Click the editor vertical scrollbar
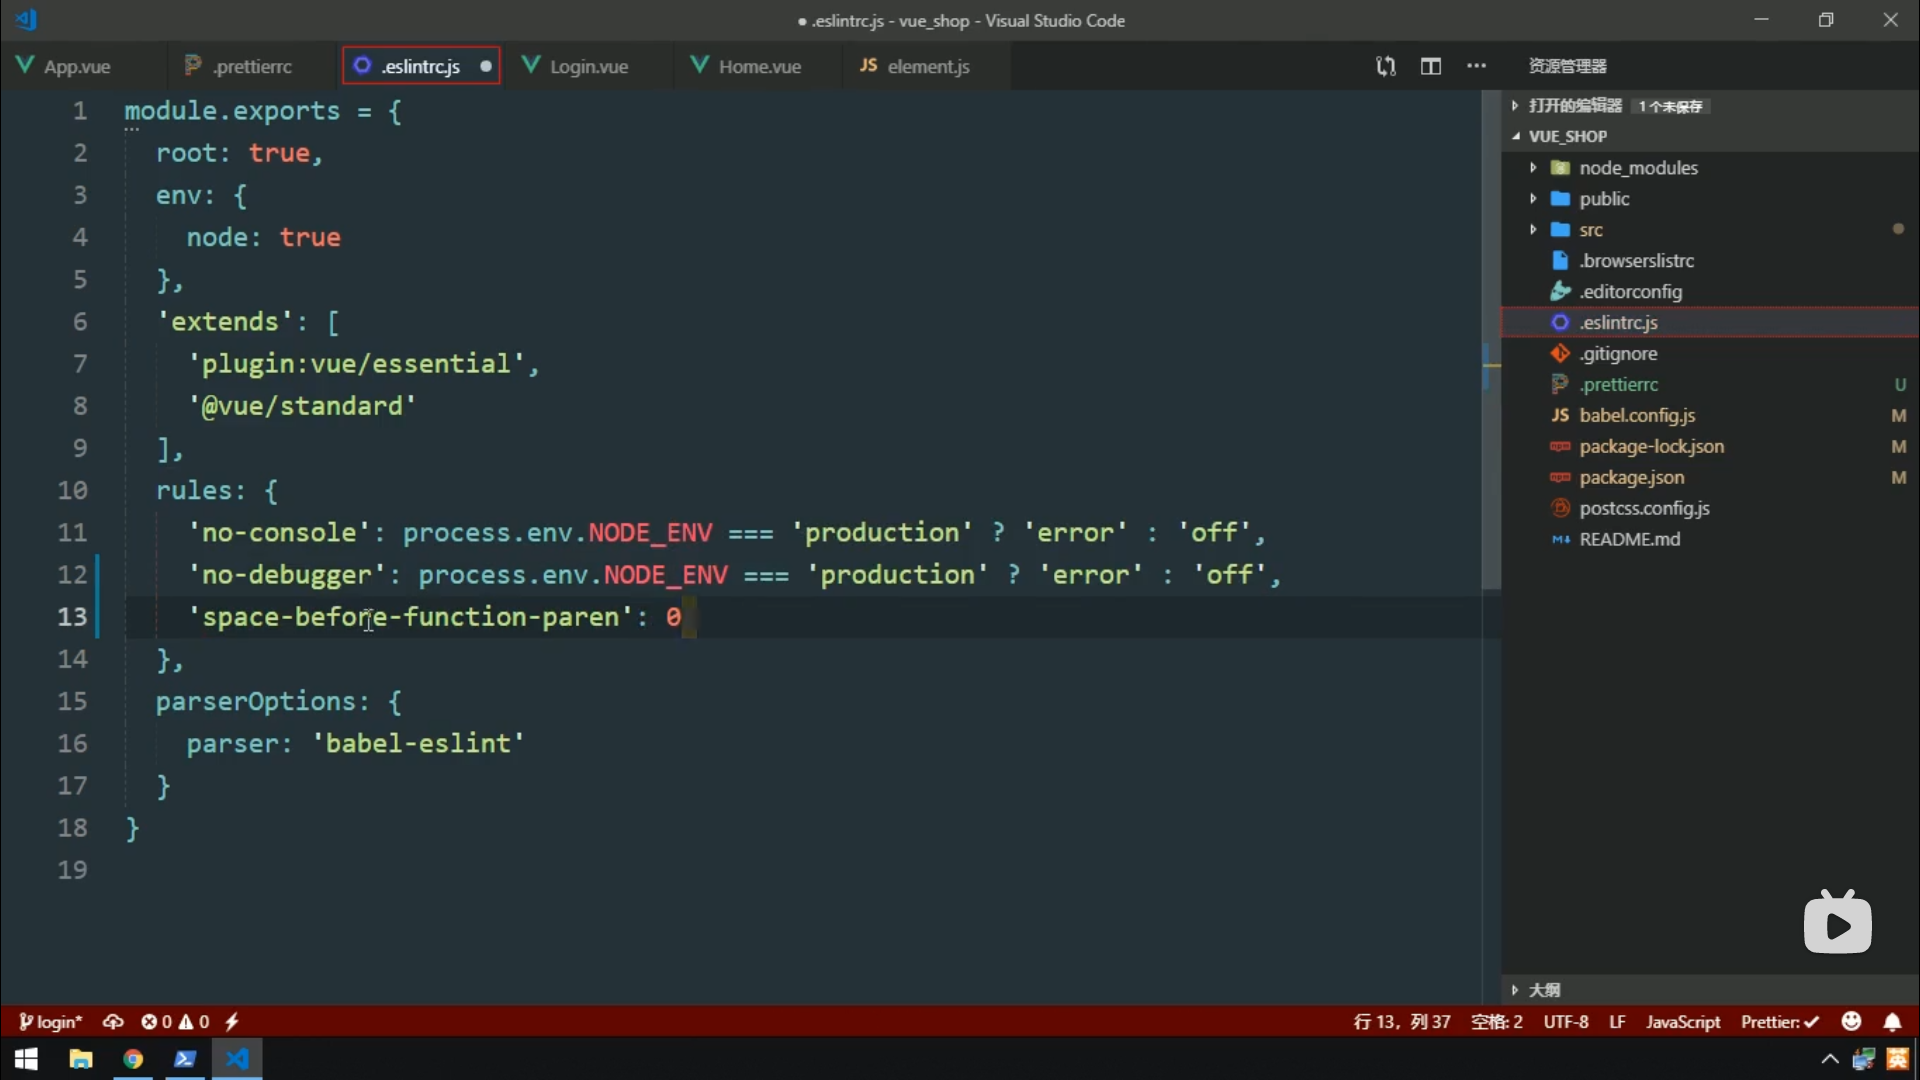 (1490, 340)
